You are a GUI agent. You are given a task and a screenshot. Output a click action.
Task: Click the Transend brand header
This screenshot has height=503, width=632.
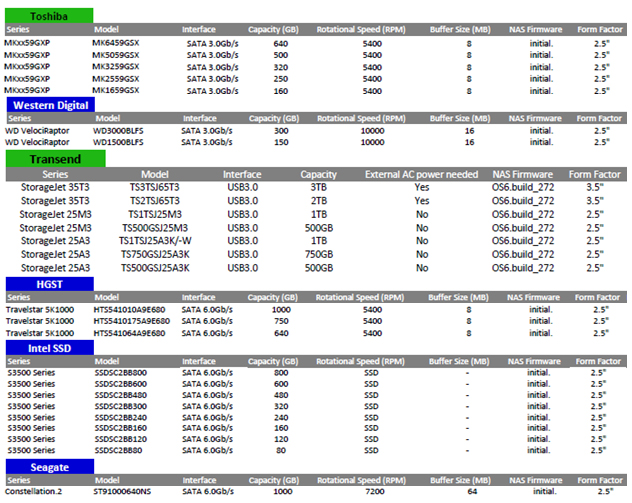tap(55, 159)
